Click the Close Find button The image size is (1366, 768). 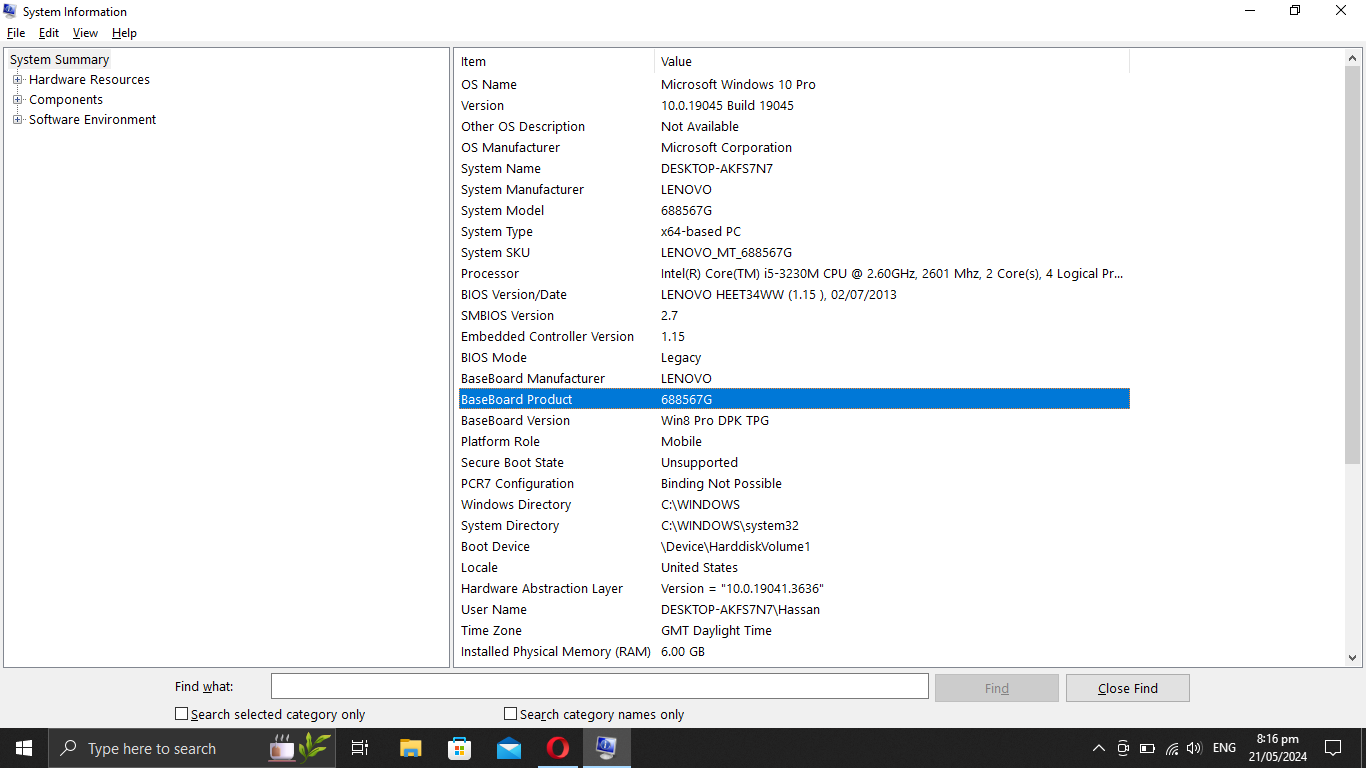tap(1127, 688)
